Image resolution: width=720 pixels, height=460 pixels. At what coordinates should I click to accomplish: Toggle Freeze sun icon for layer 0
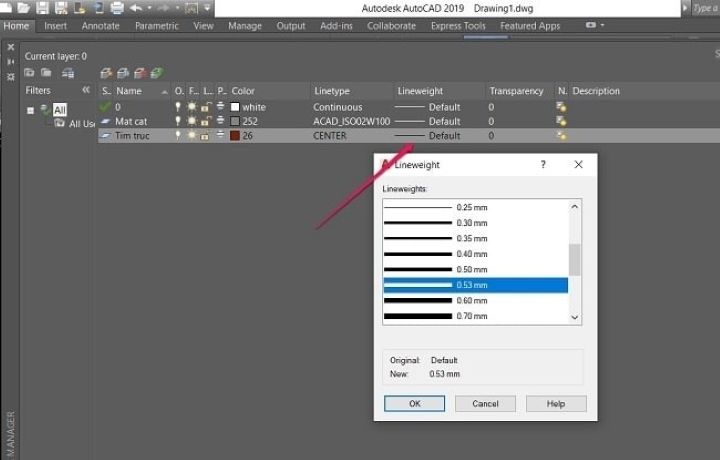191,107
